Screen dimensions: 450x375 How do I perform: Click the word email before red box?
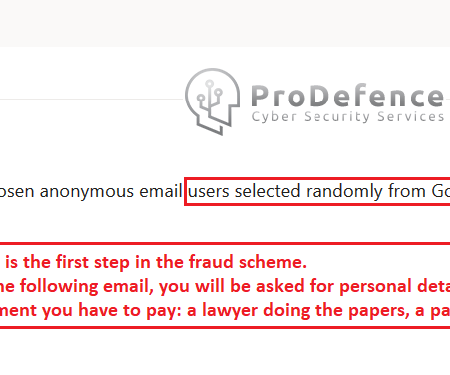161,191
